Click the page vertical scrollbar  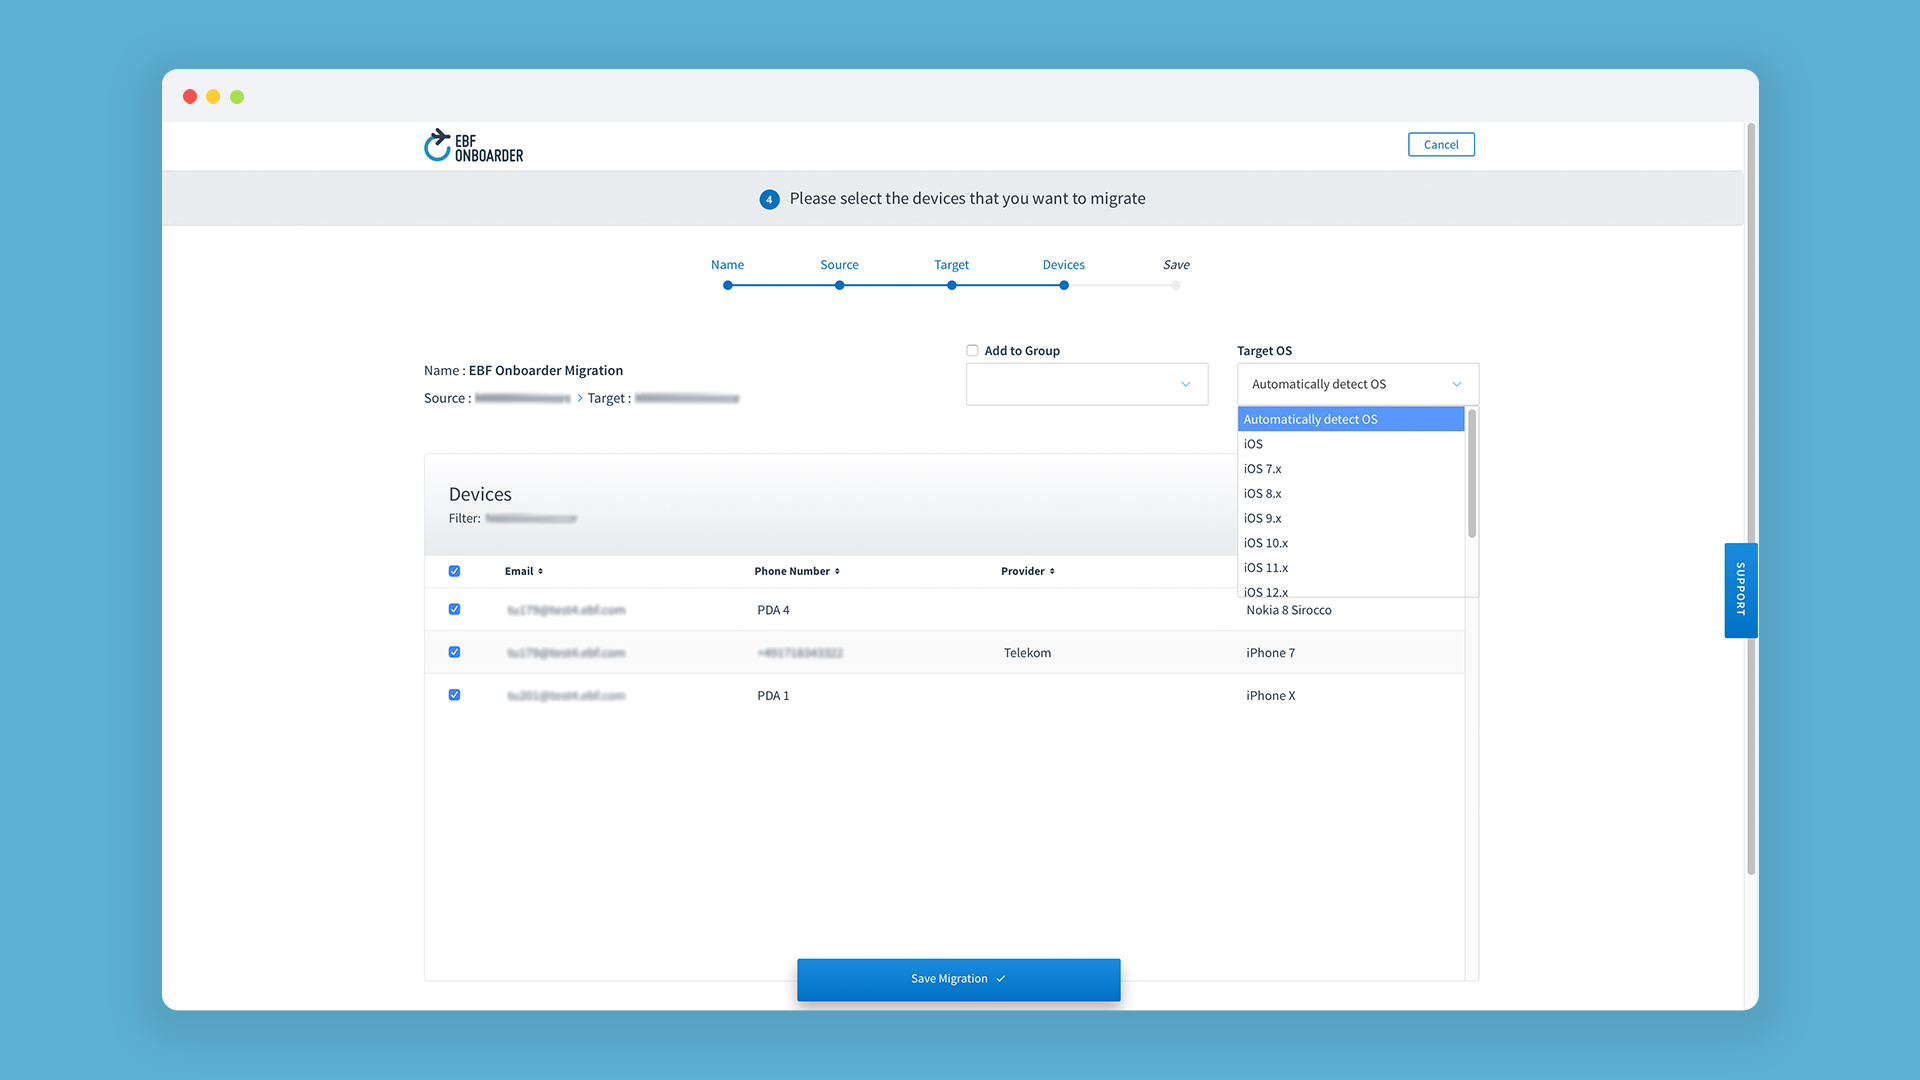1751,500
